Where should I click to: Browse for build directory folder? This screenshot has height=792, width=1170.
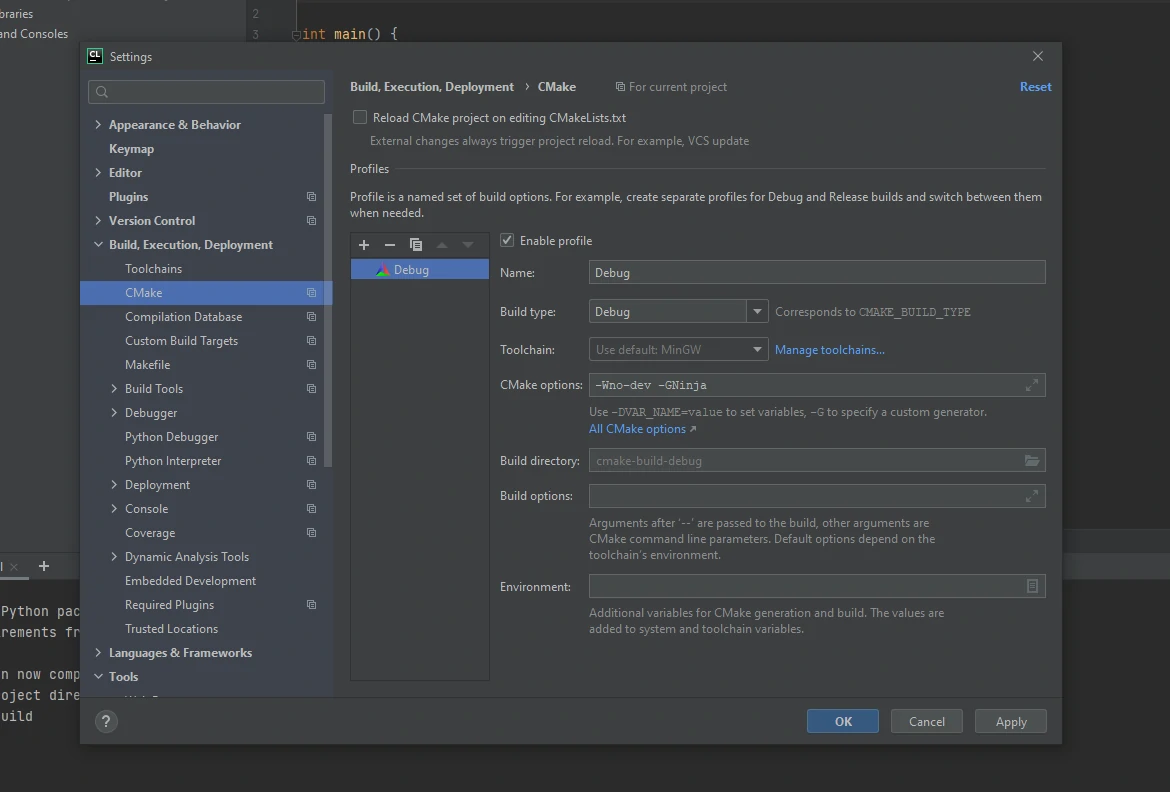point(1032,461)
